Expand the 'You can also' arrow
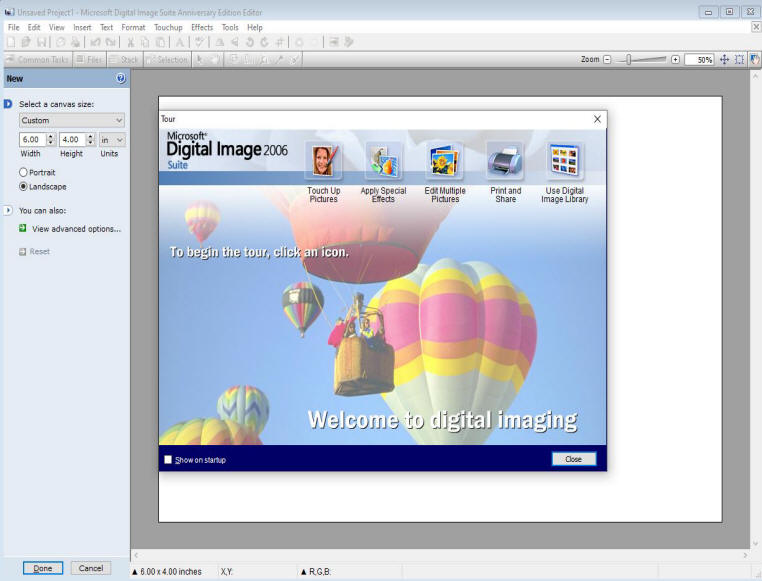This screenshot has width=762, height=581. point(8,210)
